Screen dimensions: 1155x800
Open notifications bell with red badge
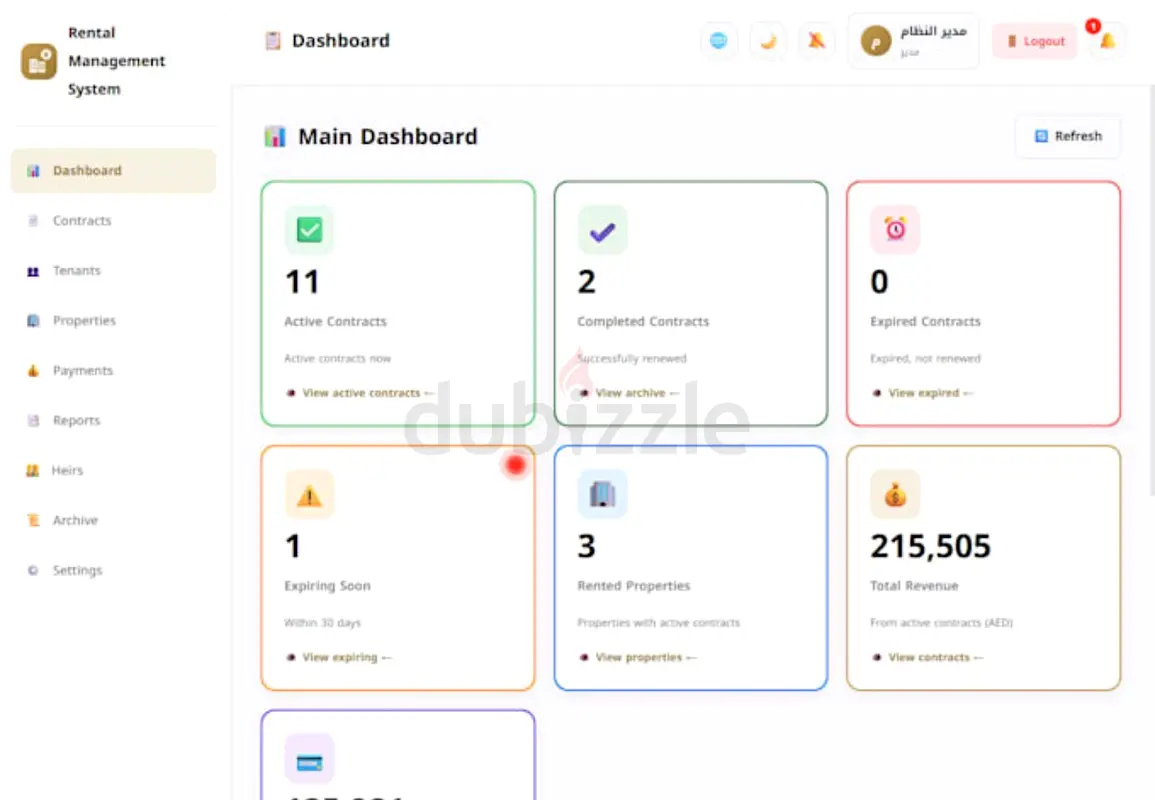pos(1106,41)
